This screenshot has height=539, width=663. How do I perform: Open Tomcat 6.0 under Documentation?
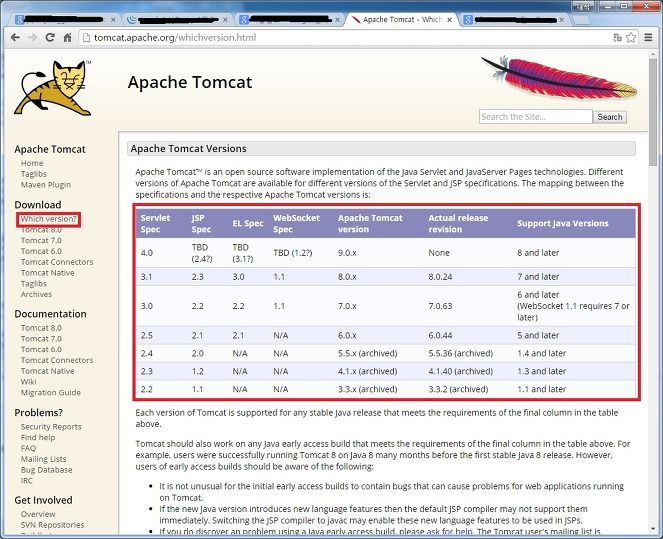[x=41, y=349]
